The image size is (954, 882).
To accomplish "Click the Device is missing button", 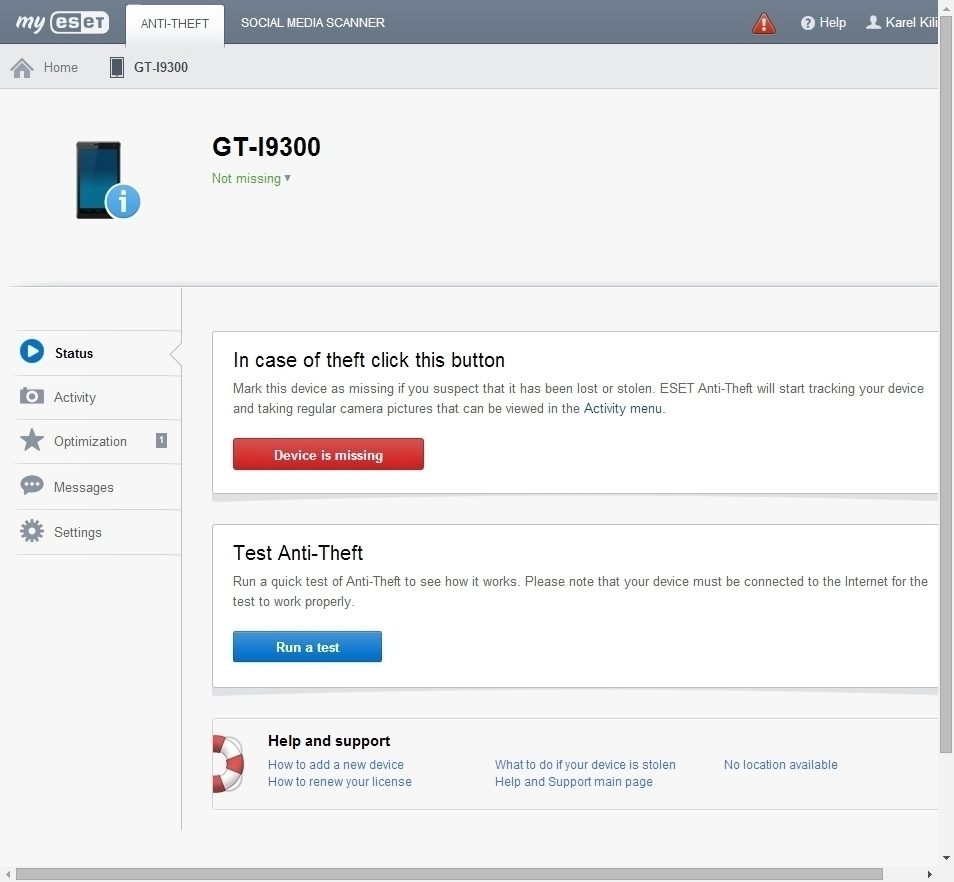I will [329, 454].
